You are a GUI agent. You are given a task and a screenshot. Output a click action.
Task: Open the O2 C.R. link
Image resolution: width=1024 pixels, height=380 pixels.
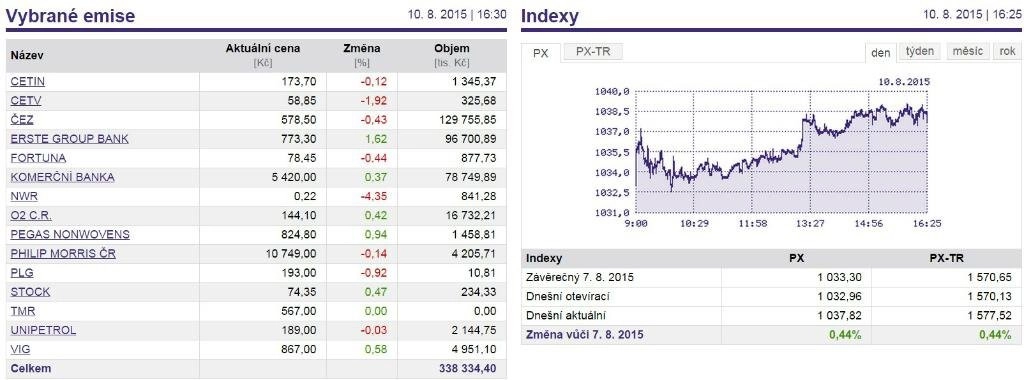[31, 215]
